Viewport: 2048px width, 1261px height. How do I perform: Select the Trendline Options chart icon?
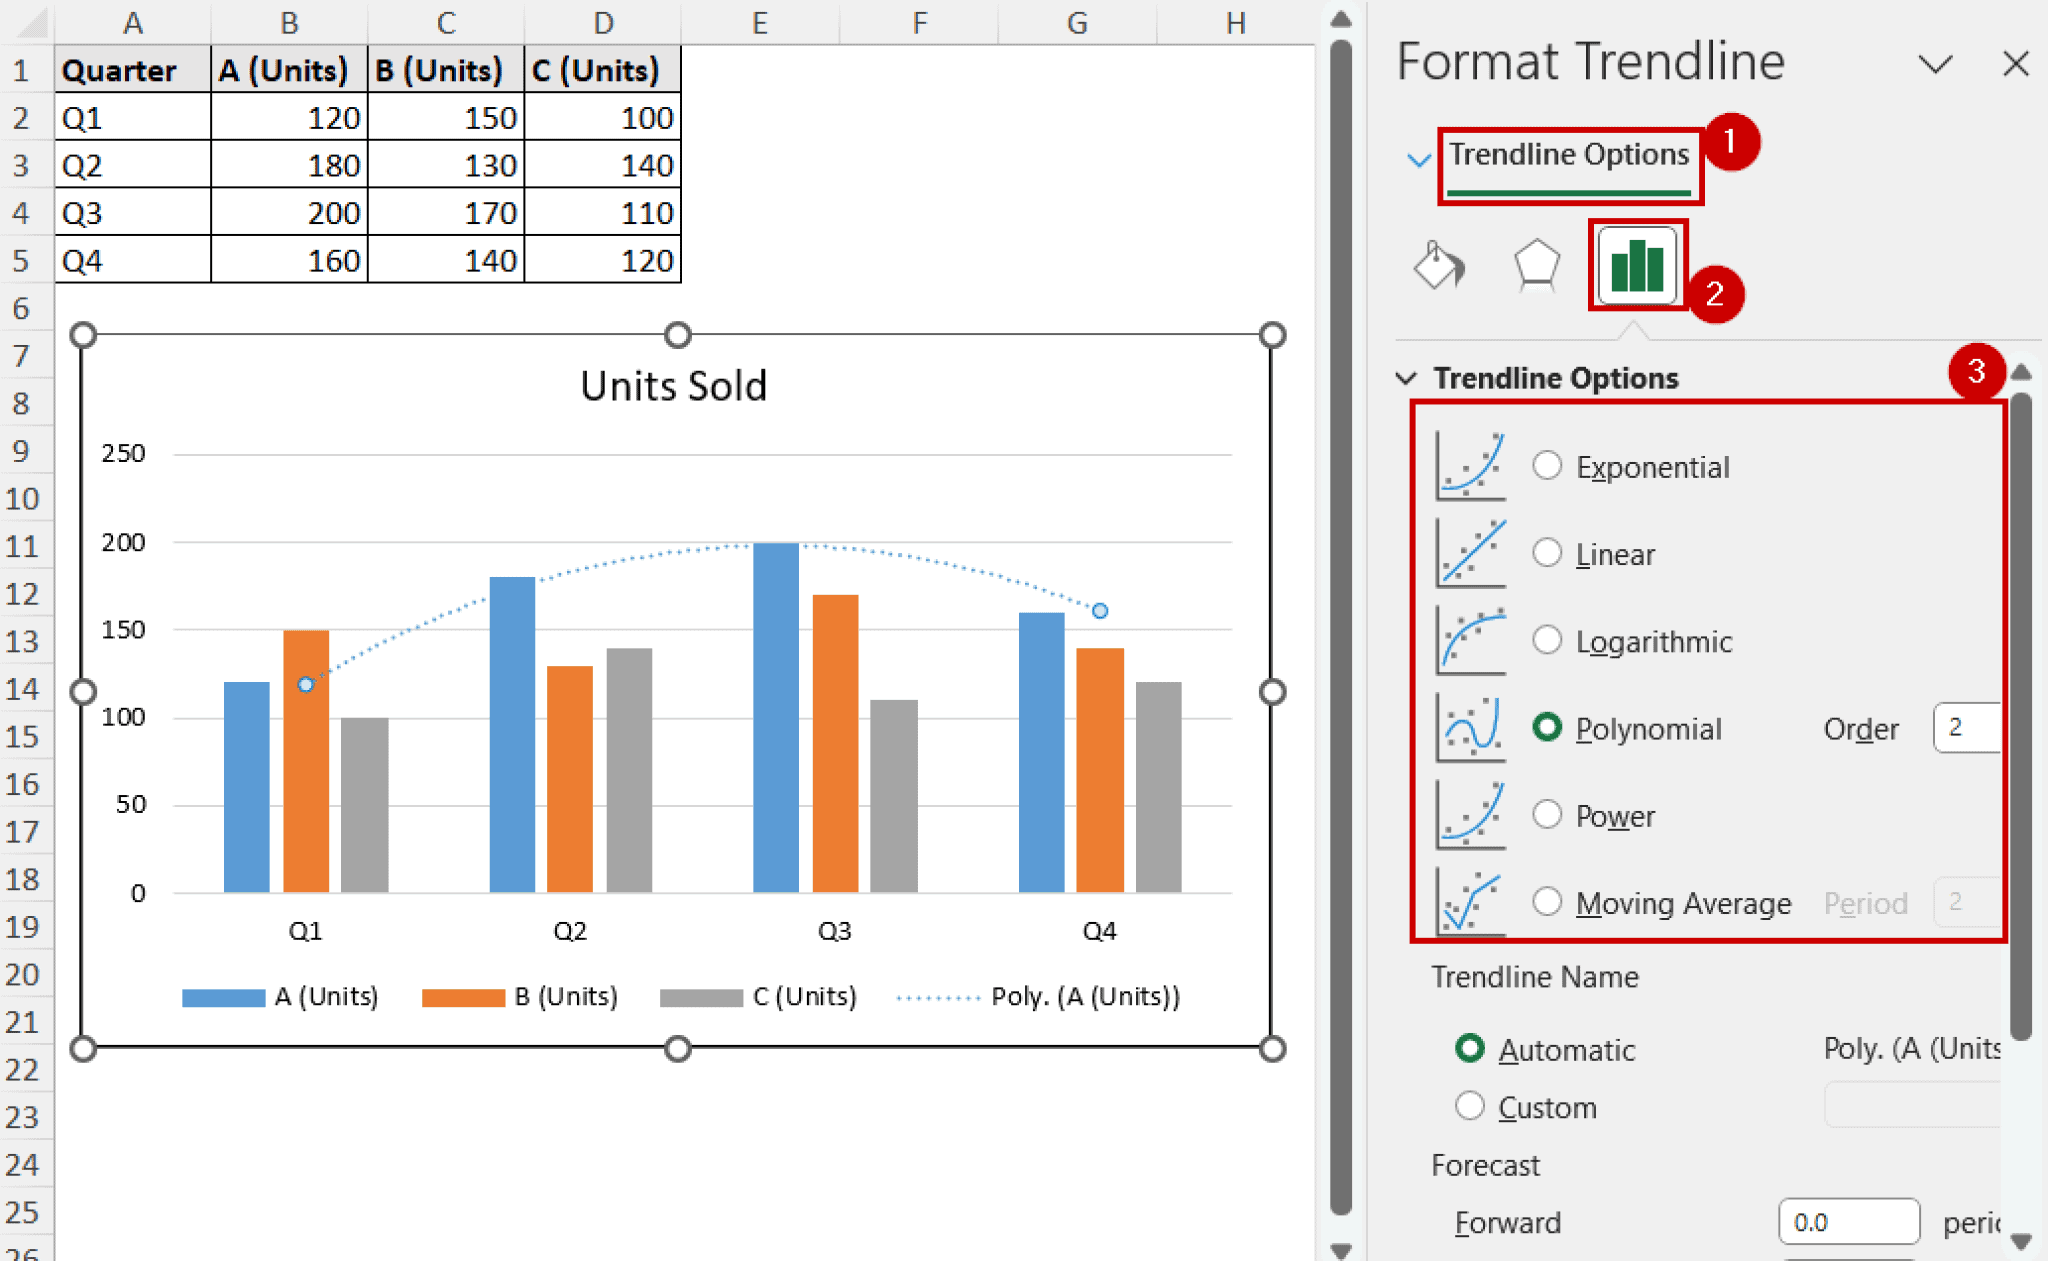pos(1636,265)
